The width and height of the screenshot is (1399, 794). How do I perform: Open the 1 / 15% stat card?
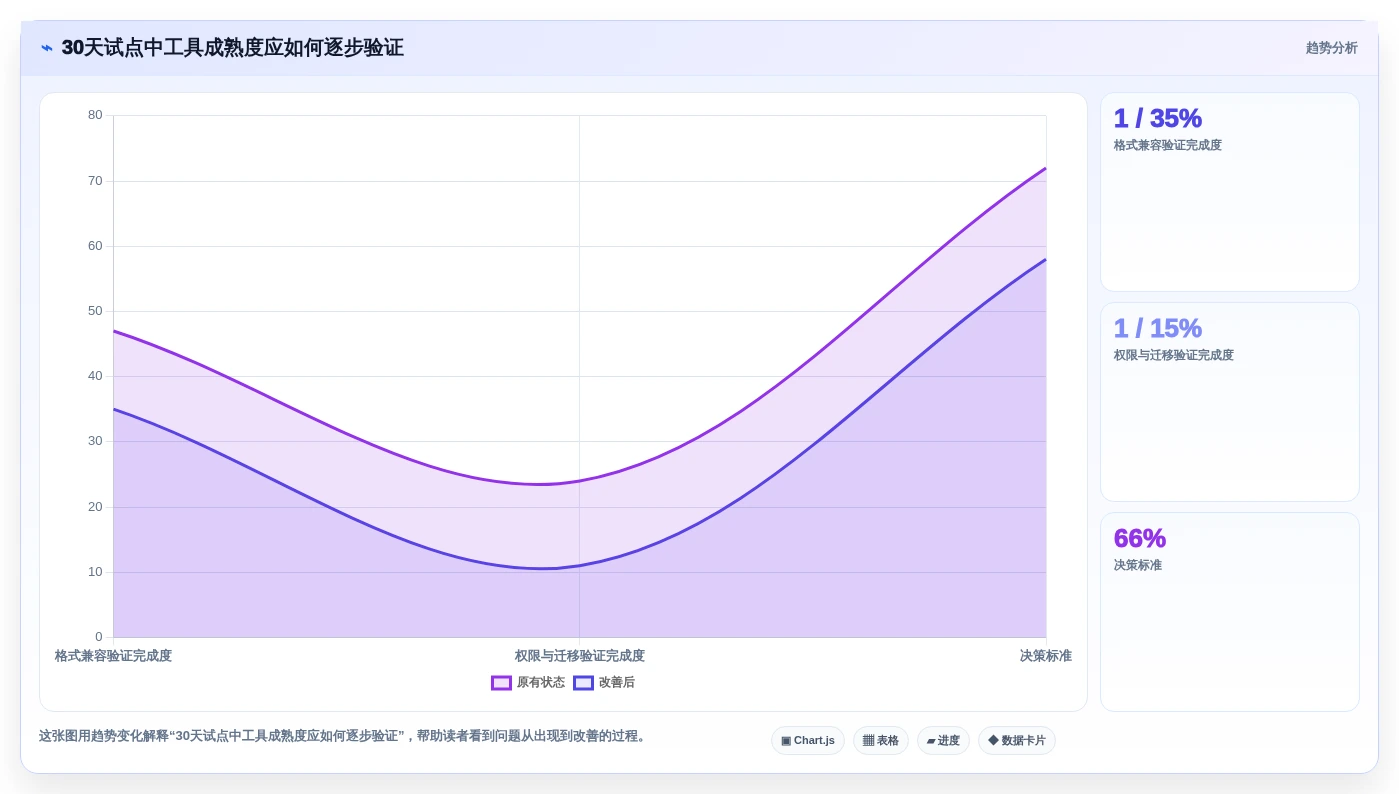[1230, 402]
